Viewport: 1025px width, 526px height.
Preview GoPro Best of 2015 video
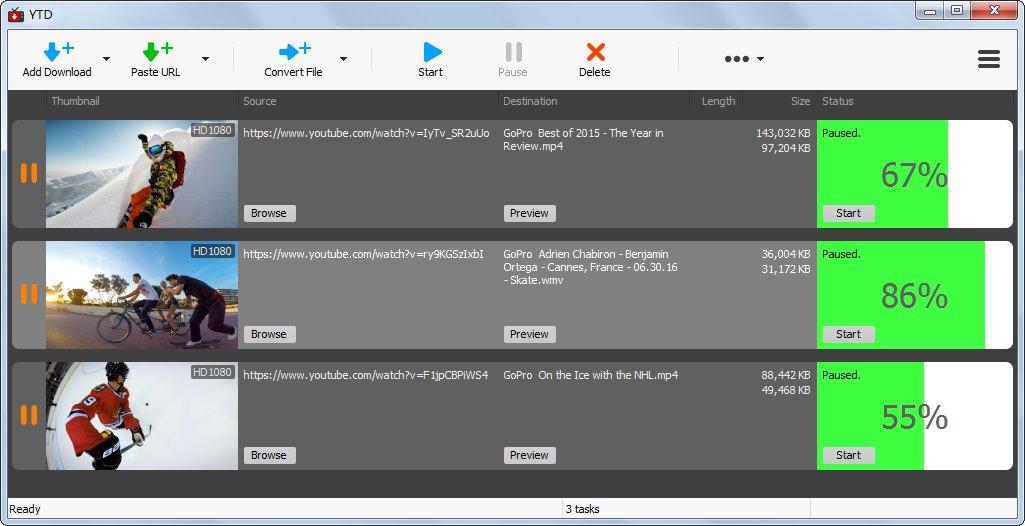coord(529,213)
